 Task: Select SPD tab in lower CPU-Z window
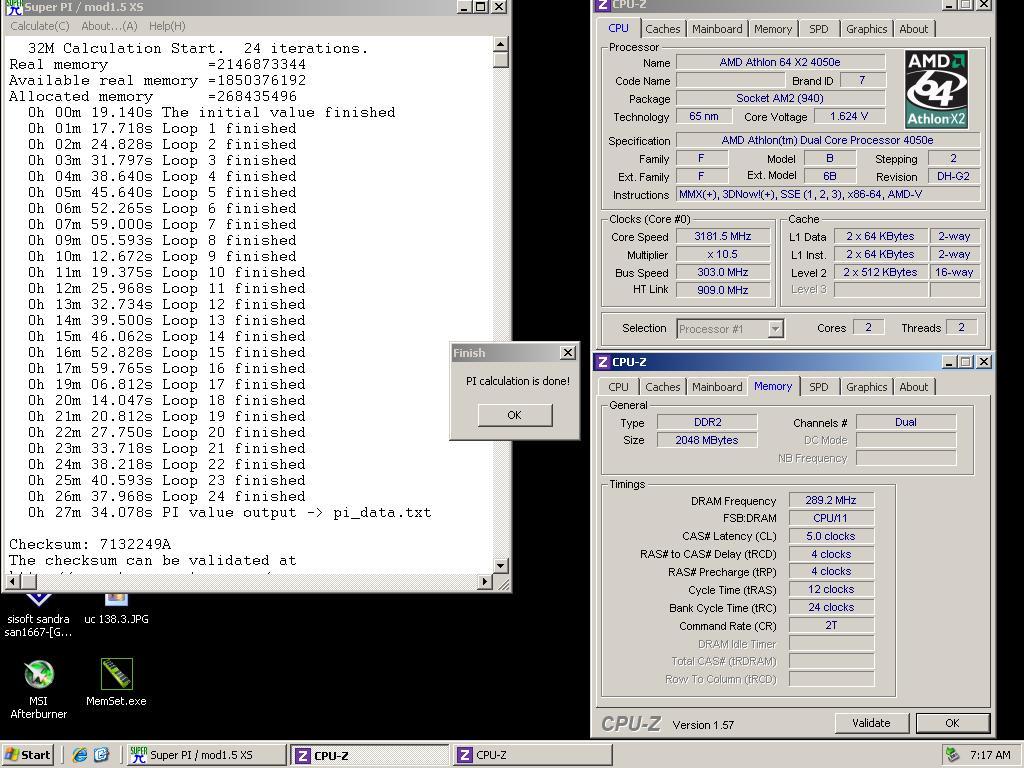[818, 387]
